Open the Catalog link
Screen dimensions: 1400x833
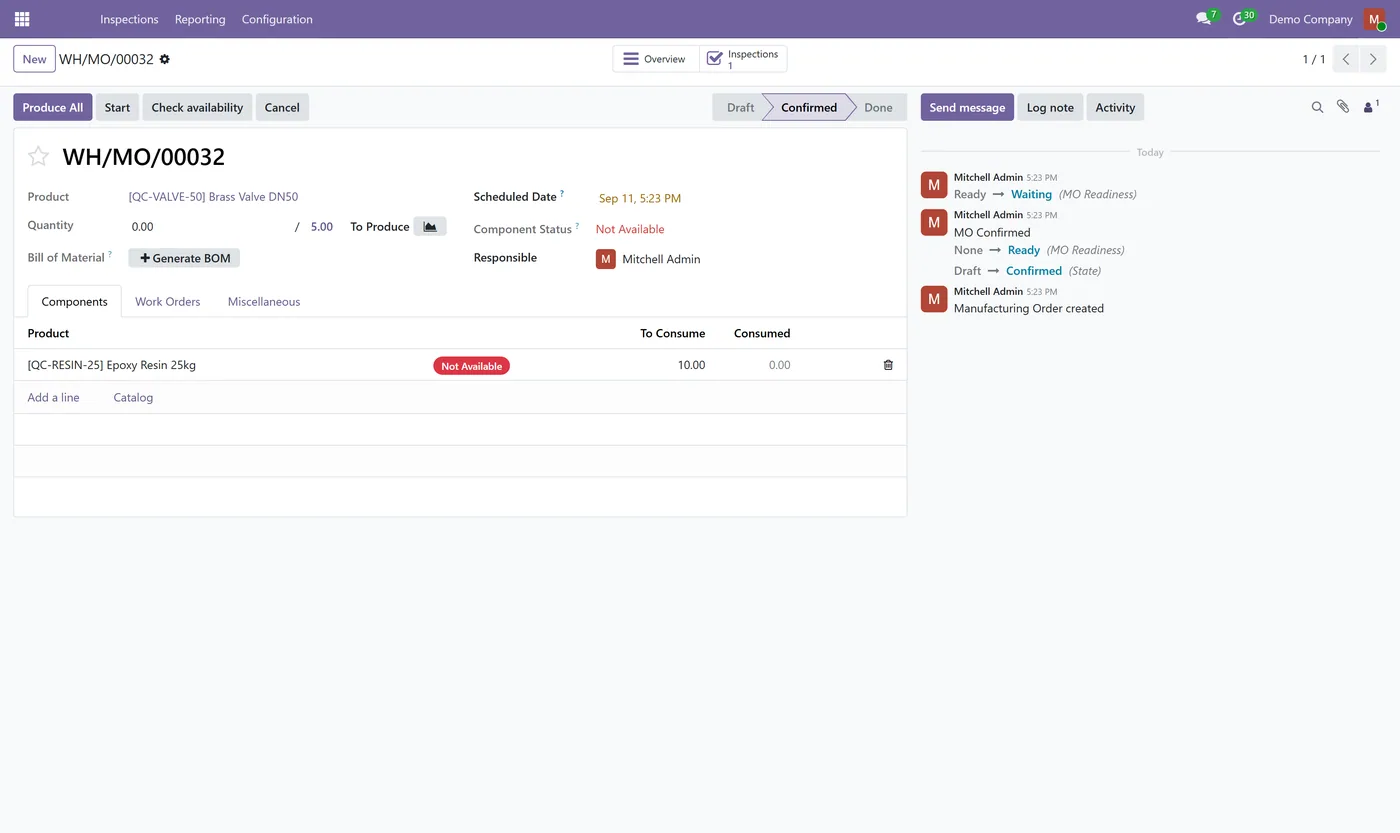click(133, 397)
